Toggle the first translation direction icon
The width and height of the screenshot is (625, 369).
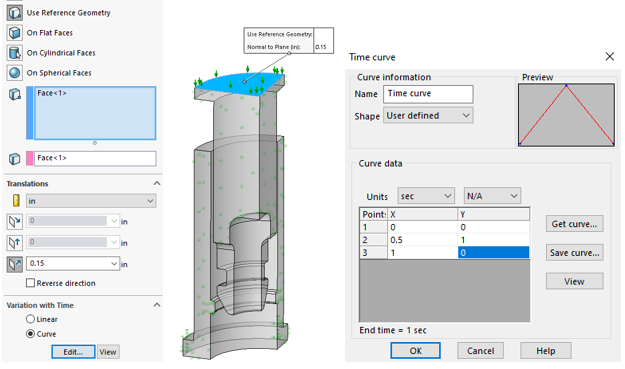[15, 222]
